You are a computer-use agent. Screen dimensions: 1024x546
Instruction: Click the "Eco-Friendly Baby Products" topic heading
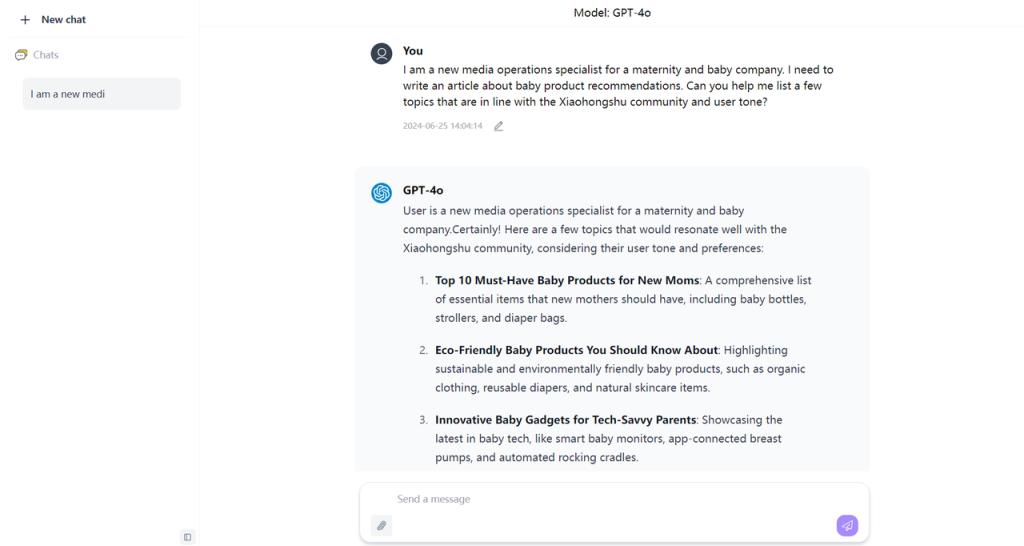(x=576, y=350)
